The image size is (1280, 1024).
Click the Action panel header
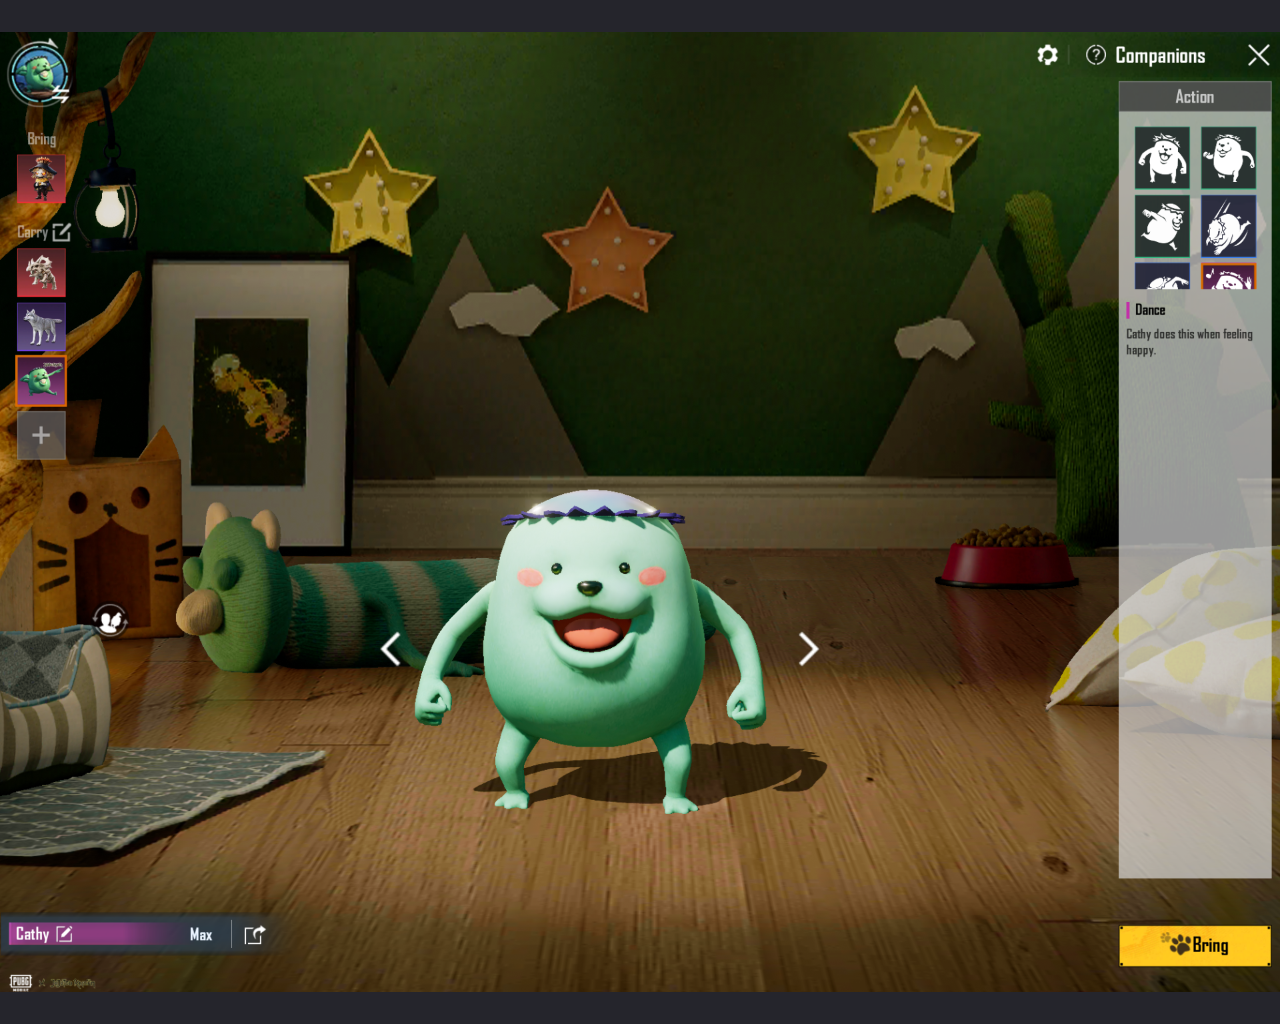click(x=1195, y=97)
